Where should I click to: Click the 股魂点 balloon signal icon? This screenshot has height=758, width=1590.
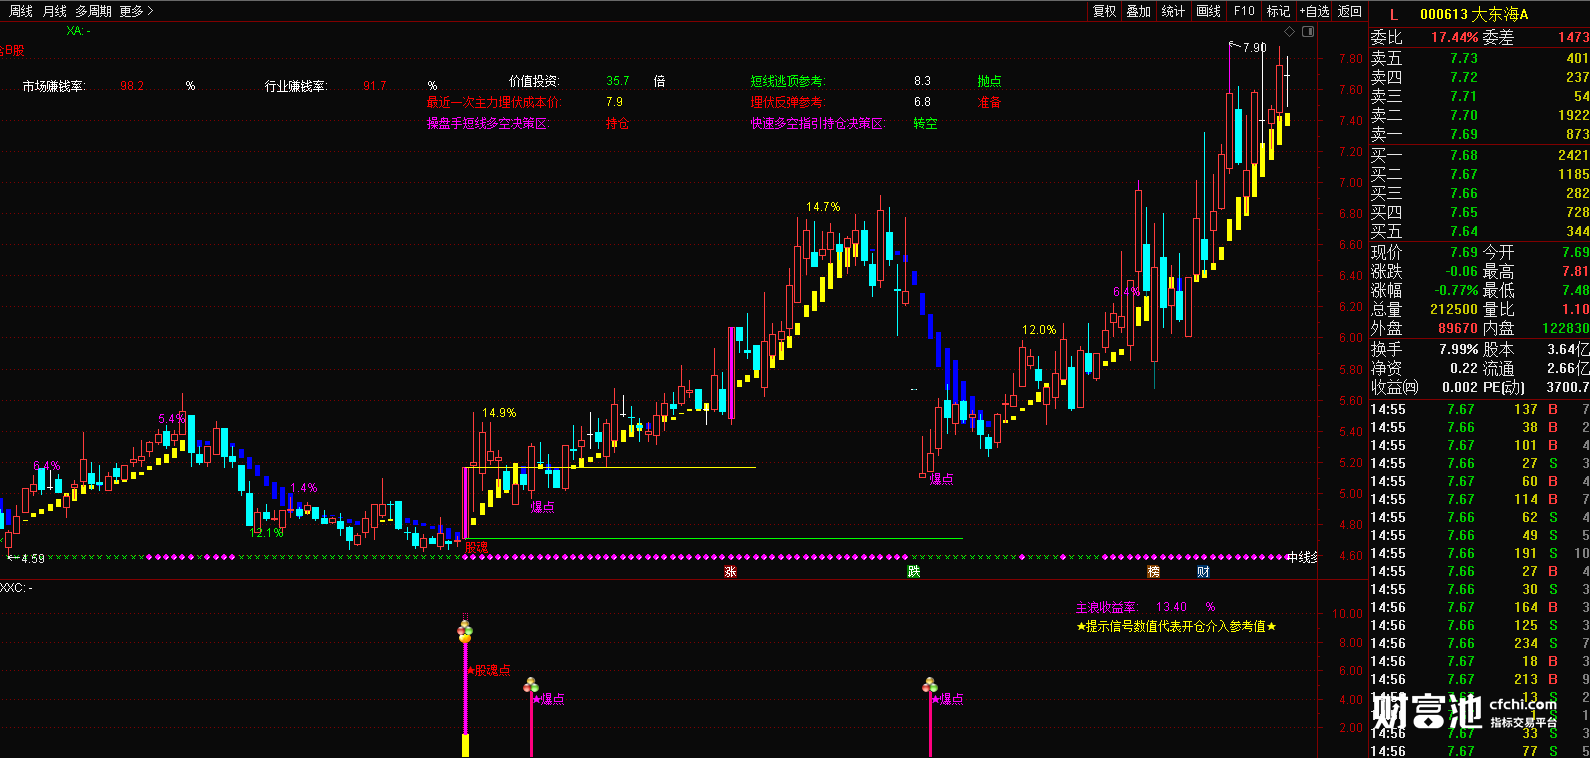[x=464, y=631]
